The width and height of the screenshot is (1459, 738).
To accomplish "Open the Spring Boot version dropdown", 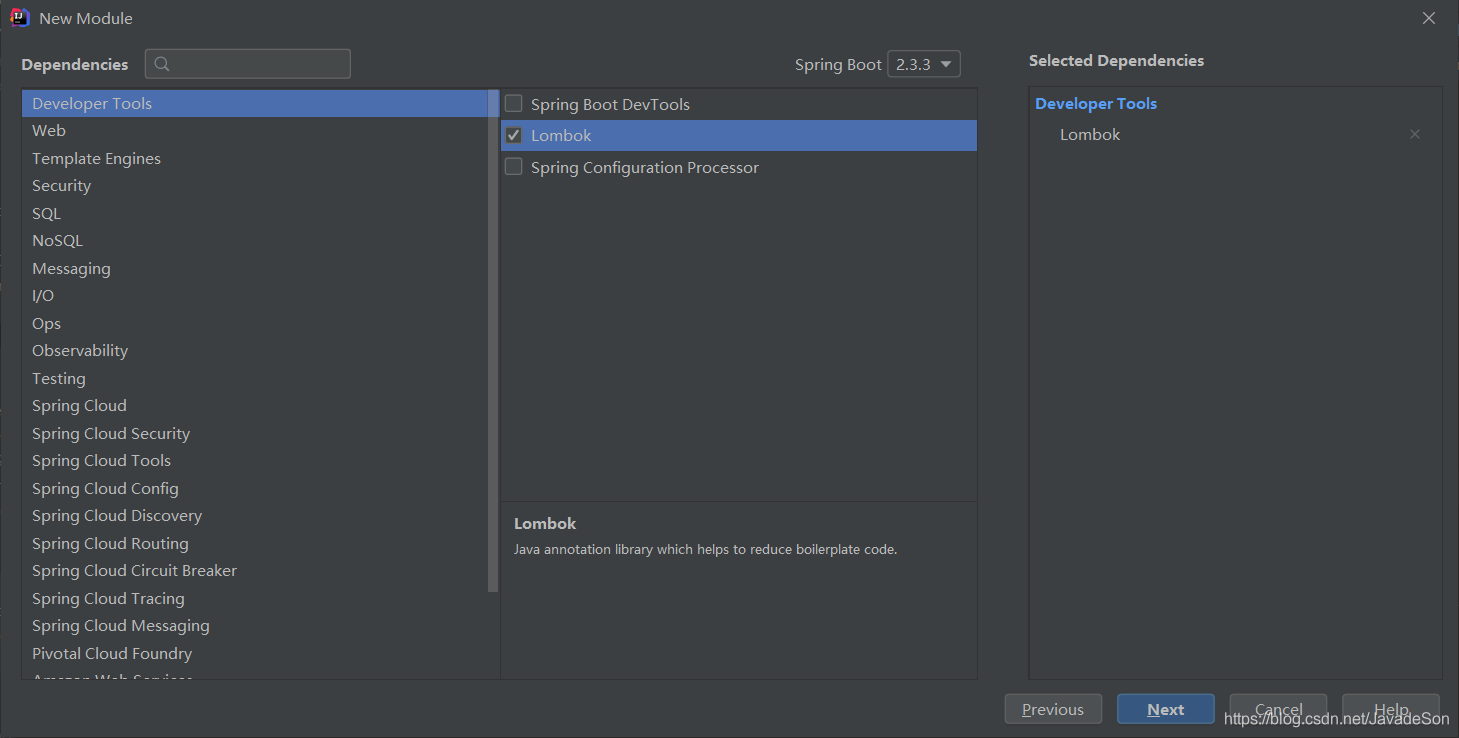I will click(924, 64).
